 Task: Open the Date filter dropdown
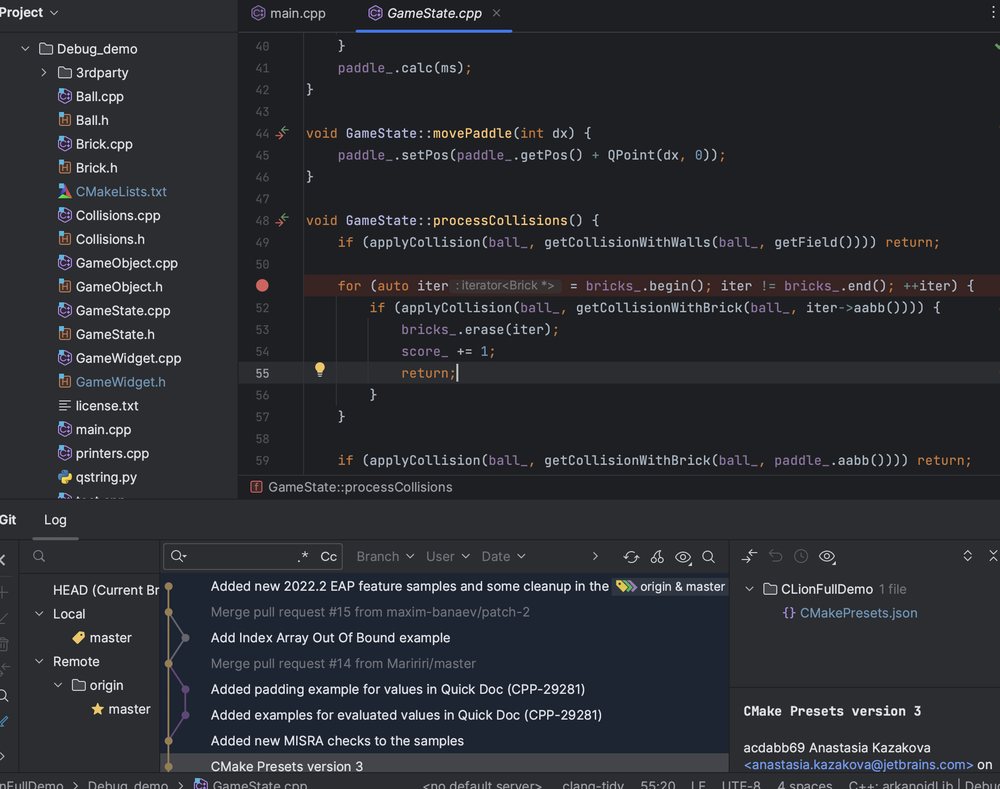tap(504, 556)
